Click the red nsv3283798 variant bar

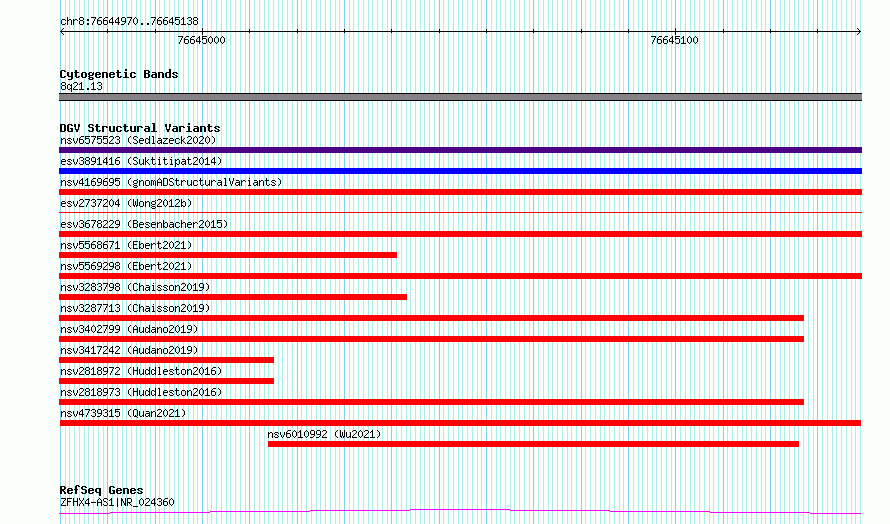point(233,297)
